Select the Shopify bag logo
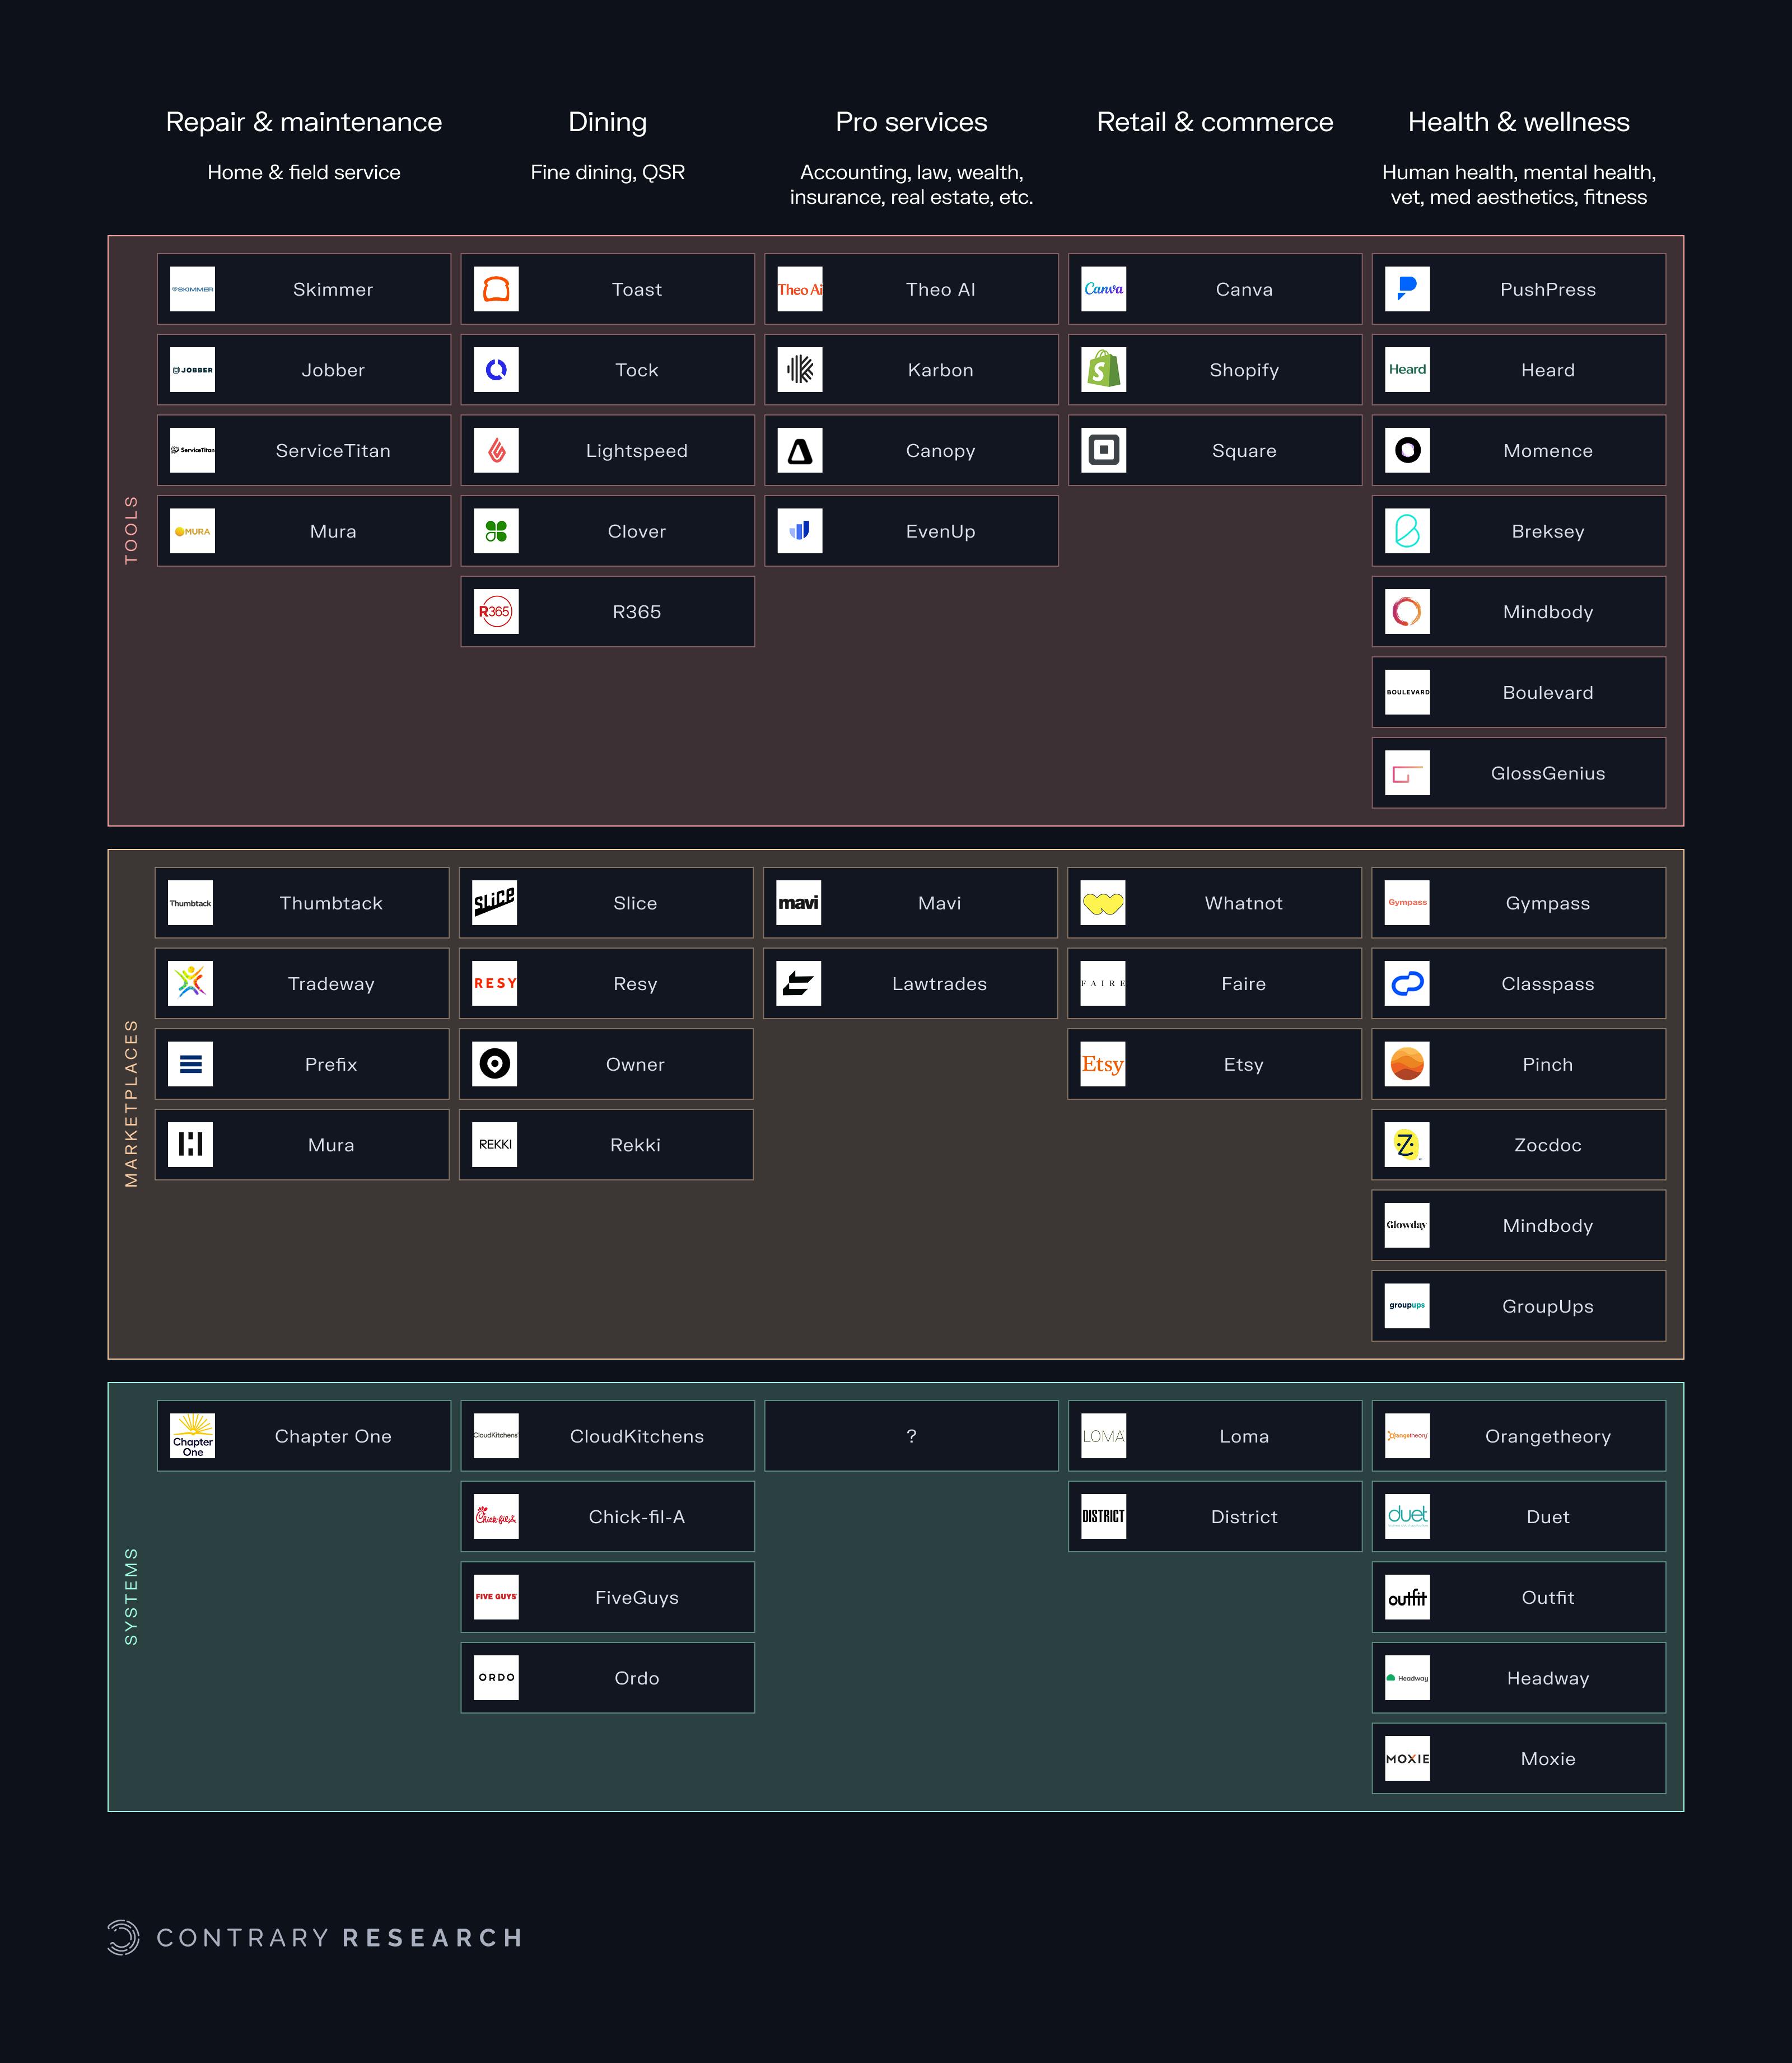The image size is (1792, 2063). (1104, 370)
